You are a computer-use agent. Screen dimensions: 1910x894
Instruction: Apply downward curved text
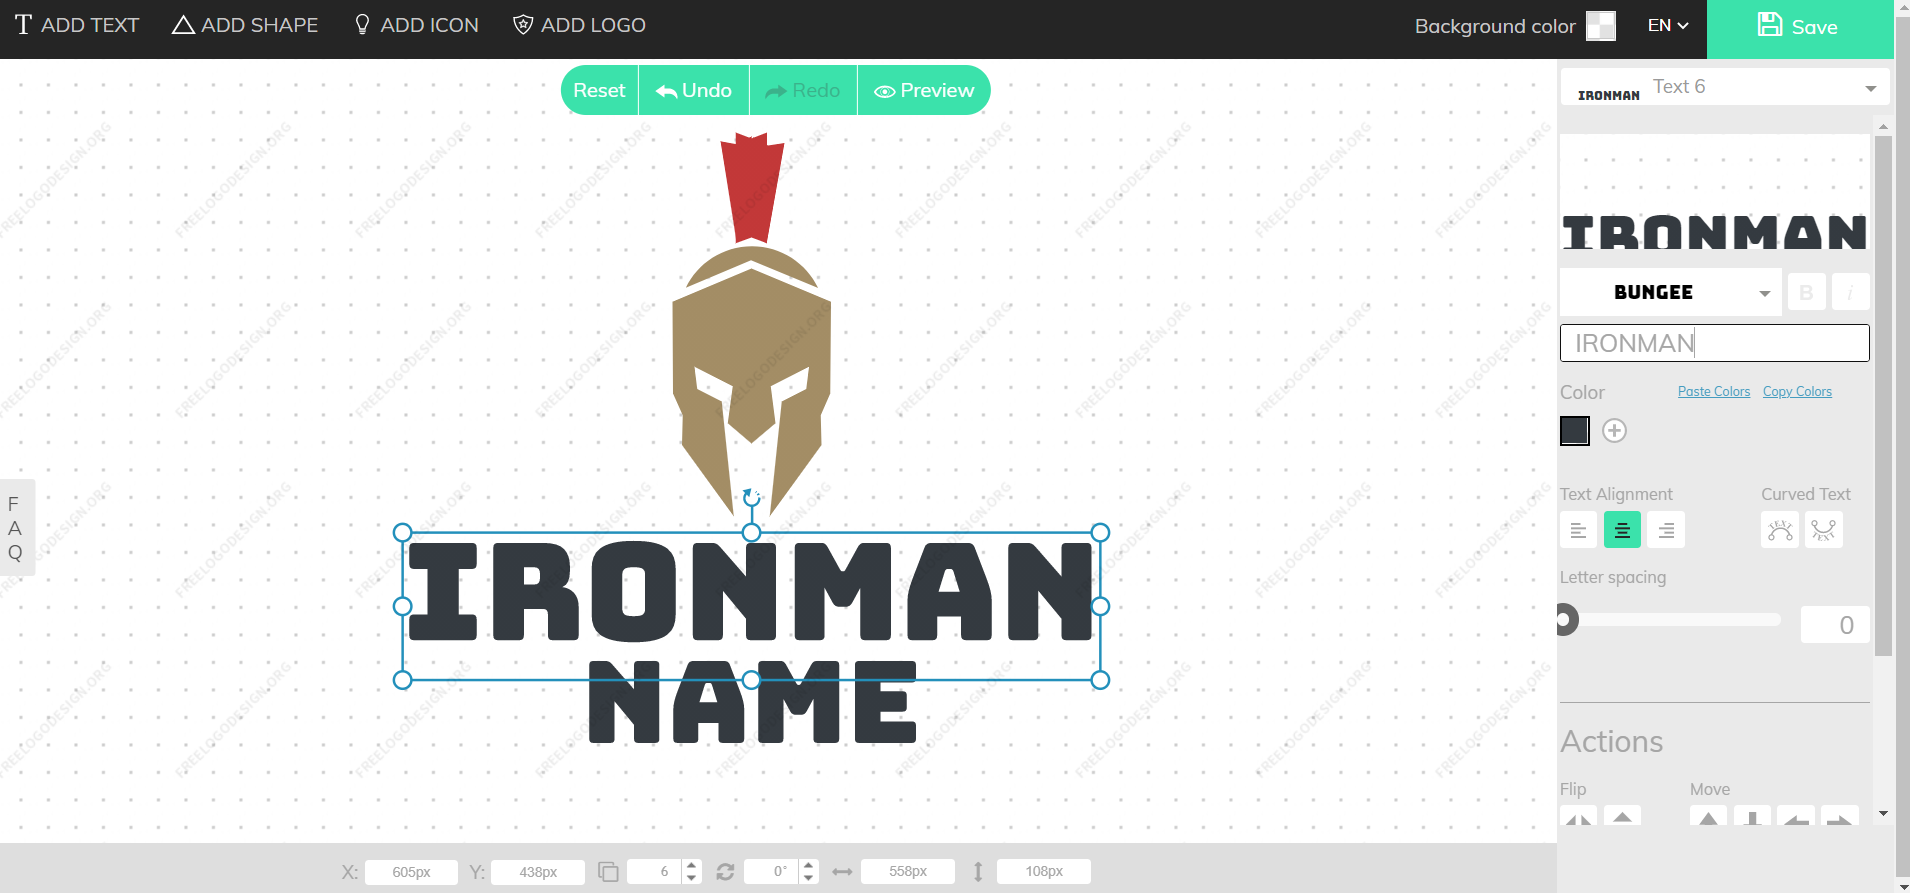pos(1824,530)
